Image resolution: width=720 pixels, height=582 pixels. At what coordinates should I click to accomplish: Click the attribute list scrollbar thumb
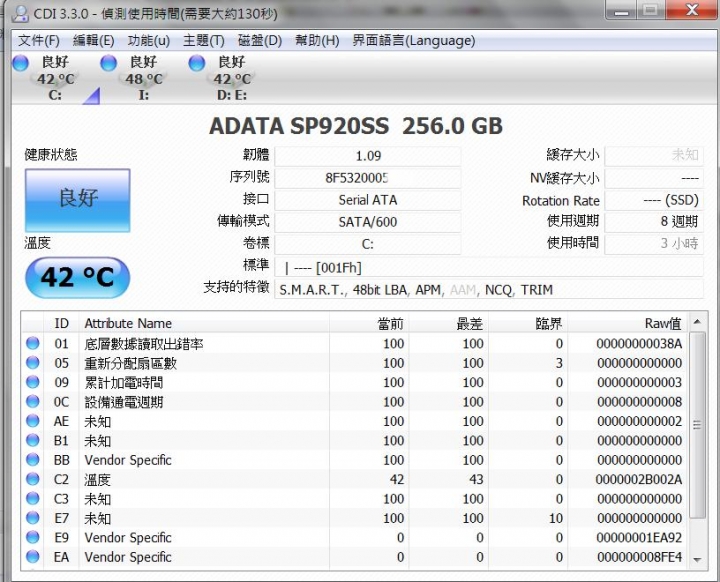click(697, 425)
